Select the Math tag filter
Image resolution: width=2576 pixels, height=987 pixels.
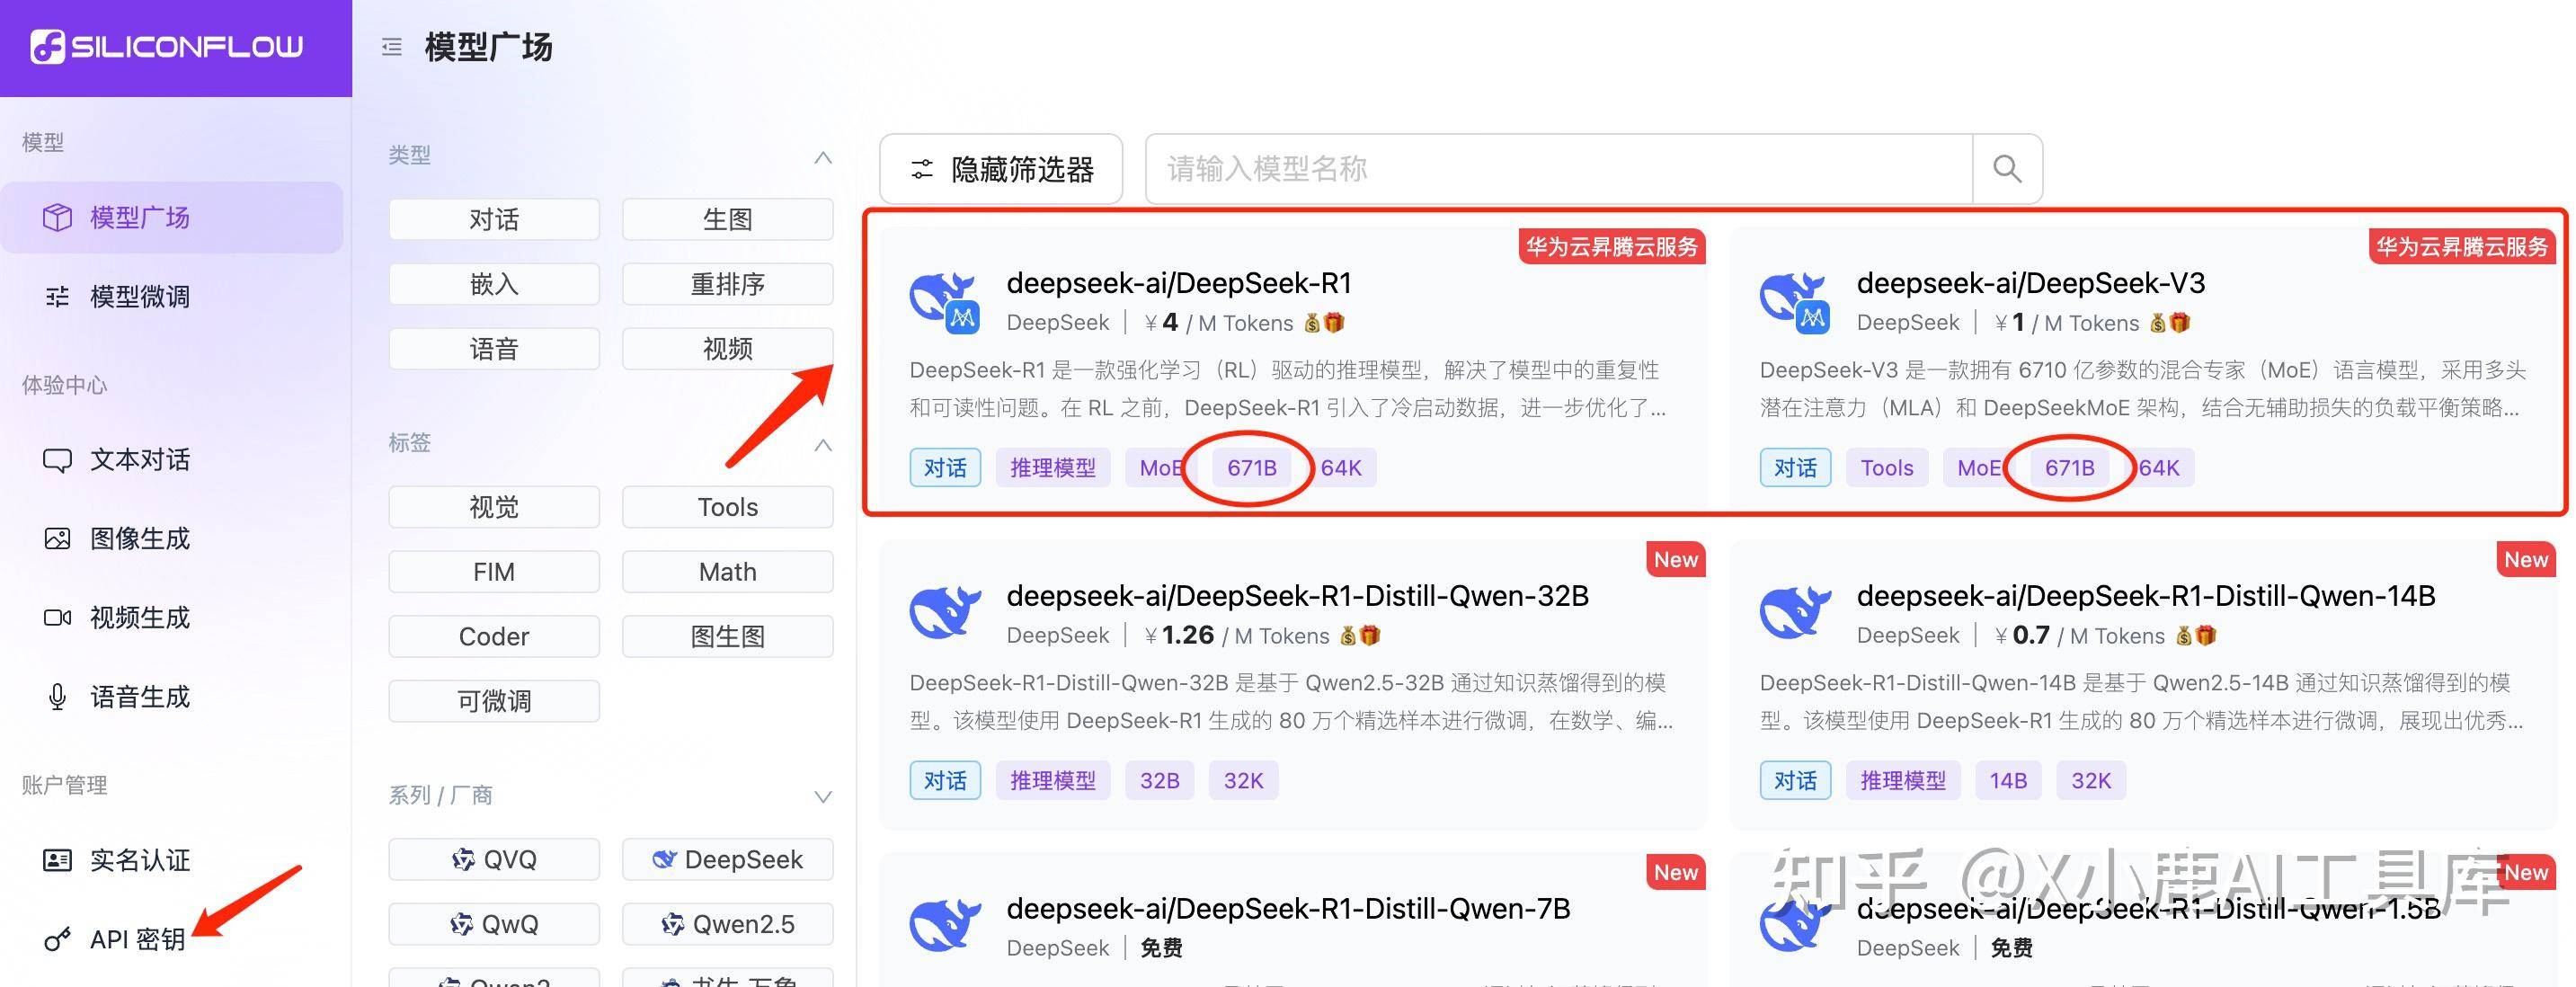727,572
